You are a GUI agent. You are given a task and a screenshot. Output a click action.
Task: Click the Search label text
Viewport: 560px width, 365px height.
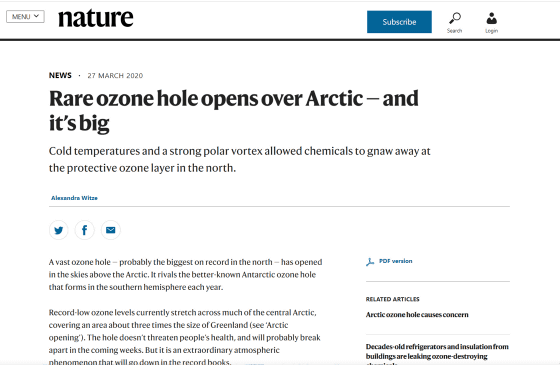click(x=454, y=31)
